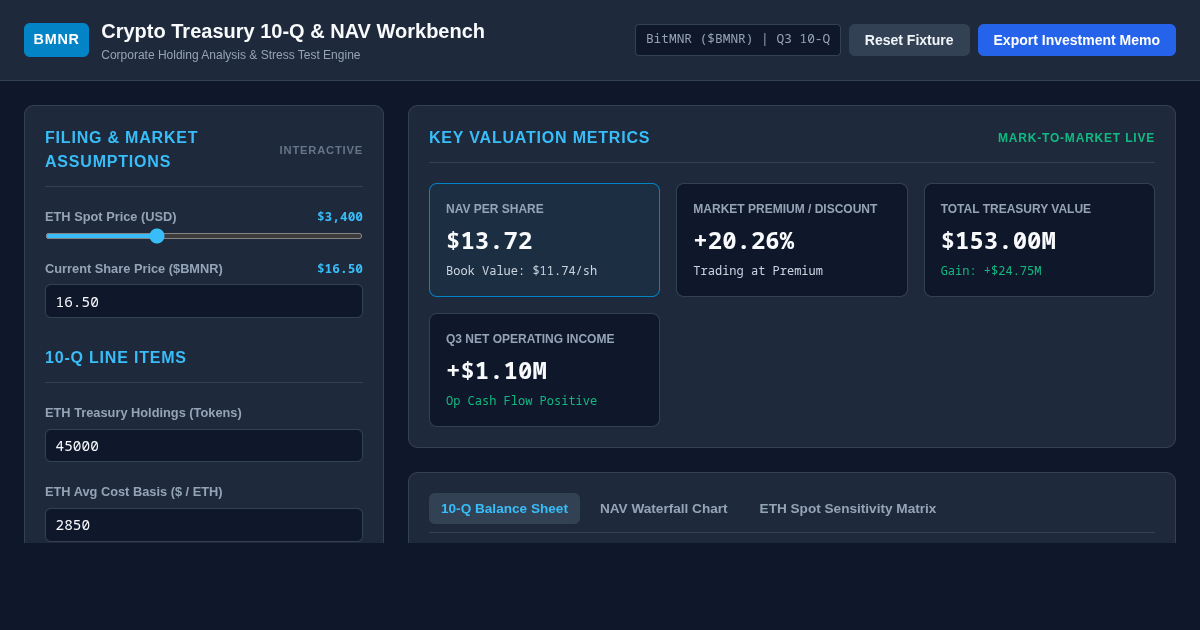
Task: Open the ETH Spot Sensitivity Matrix tab
Action: coord(848,508)
